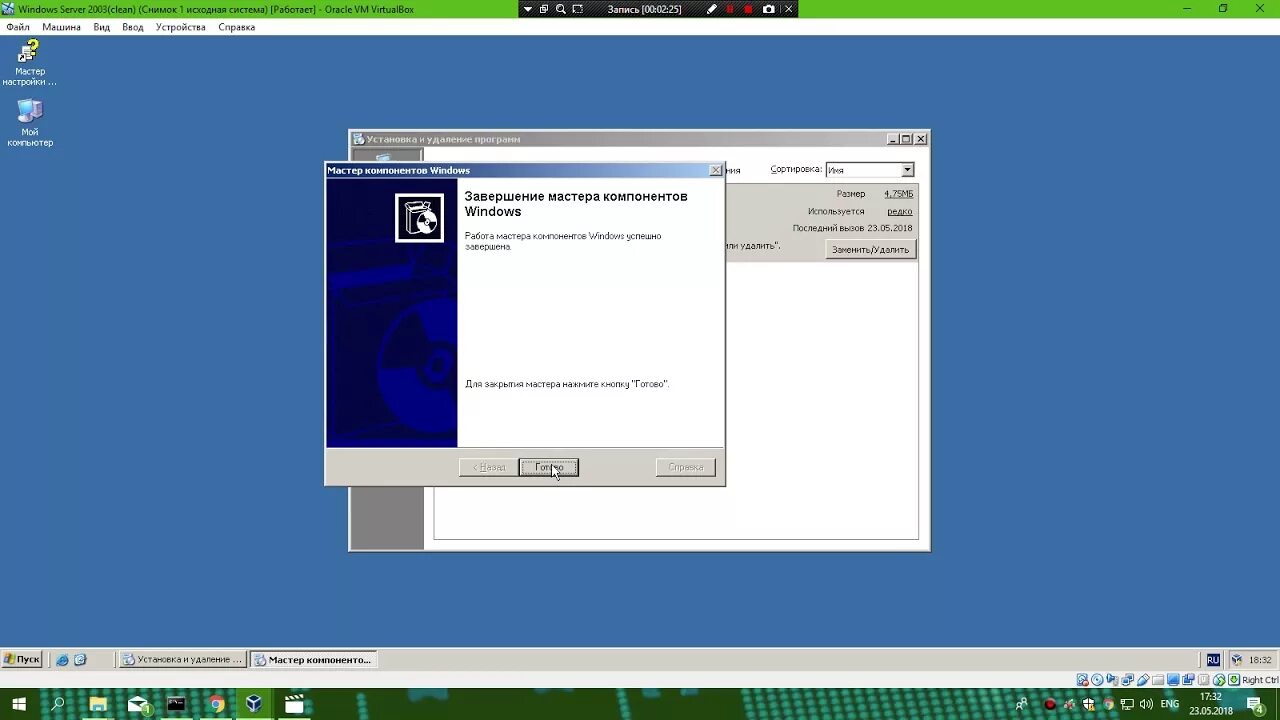Click the recorder region selection icon

578,9
